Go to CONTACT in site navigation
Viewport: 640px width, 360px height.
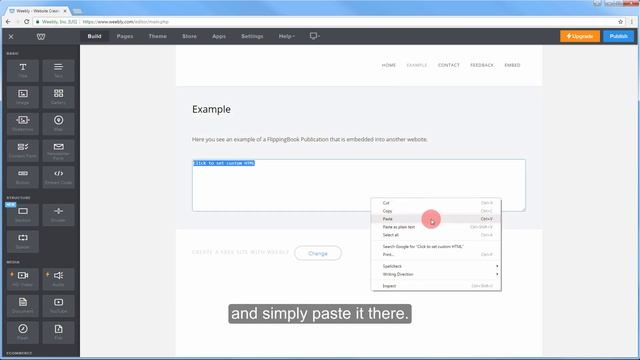tap(449, 65)
